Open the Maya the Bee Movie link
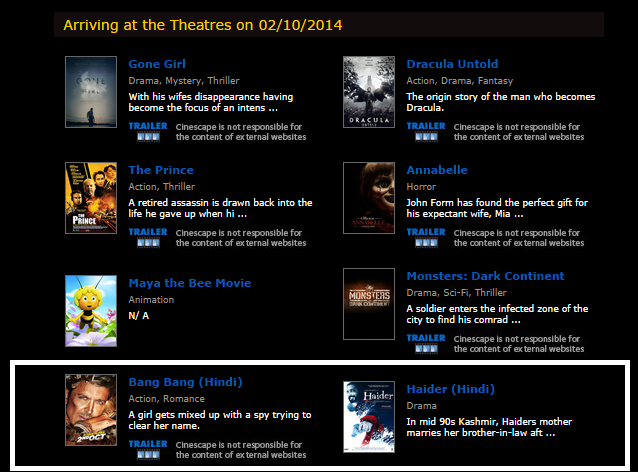This screenshot has width=638, height=472. point(190,283)
